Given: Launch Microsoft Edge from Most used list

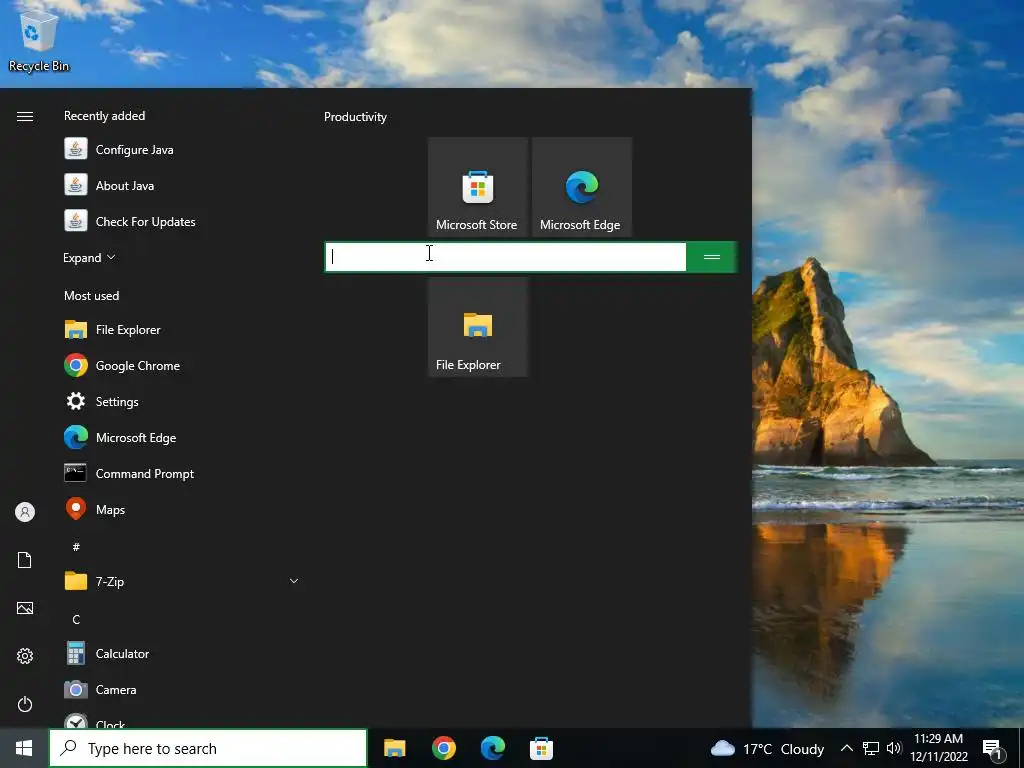Looking at the screenshot, I should tap(183, 438).
